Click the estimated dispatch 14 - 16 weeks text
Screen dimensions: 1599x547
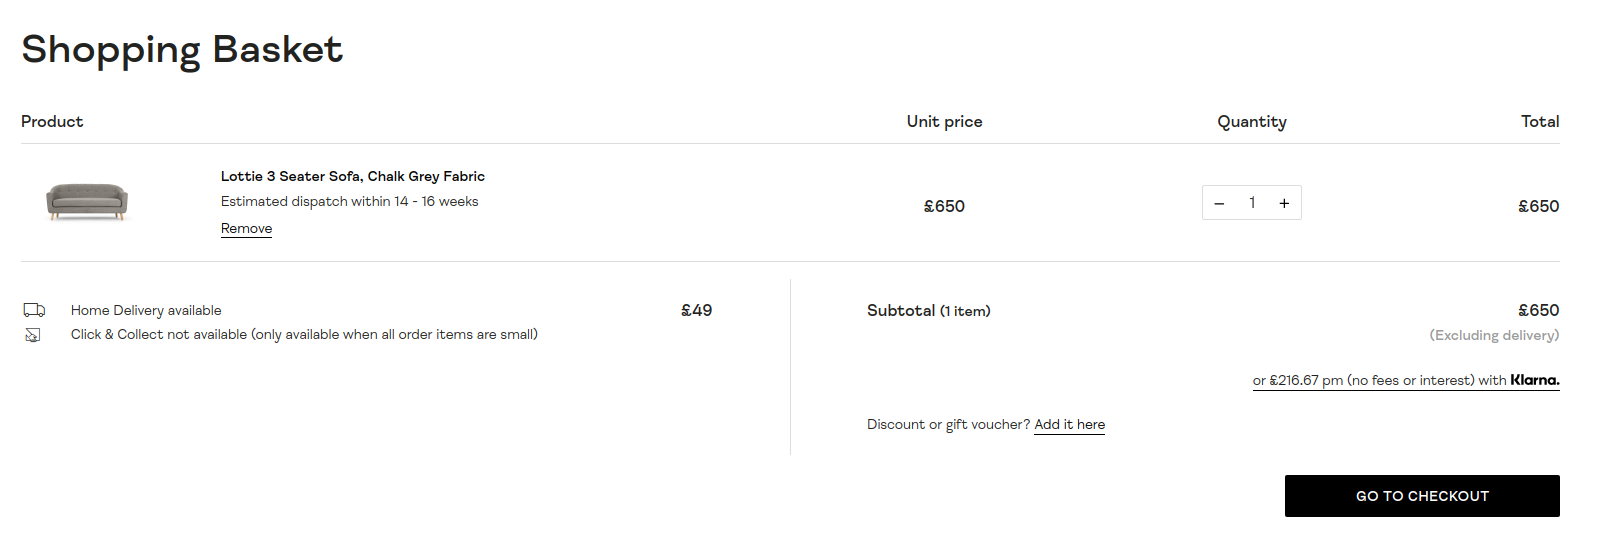[349, 201]
